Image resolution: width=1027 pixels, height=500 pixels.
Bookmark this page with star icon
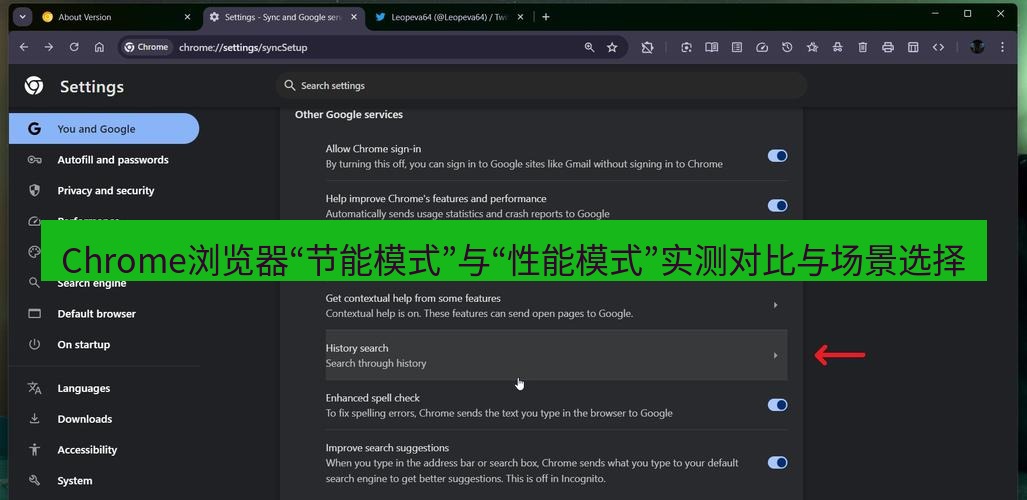coord(612,47)
